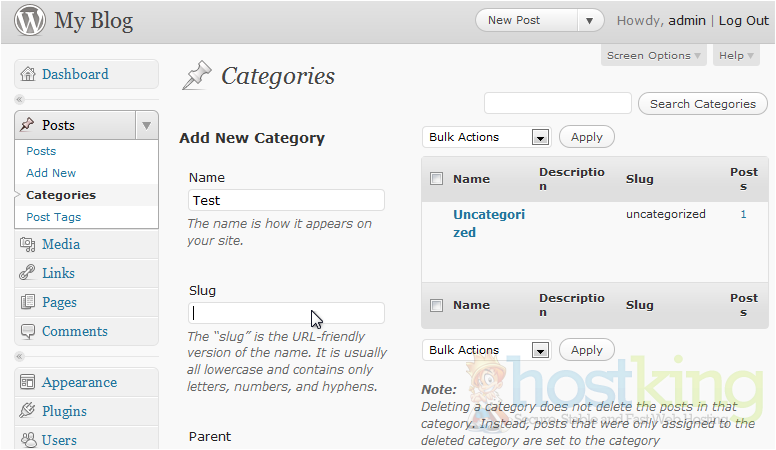Click the Search Categories button
The image size is (776, 450).
(x=703, y=104)
